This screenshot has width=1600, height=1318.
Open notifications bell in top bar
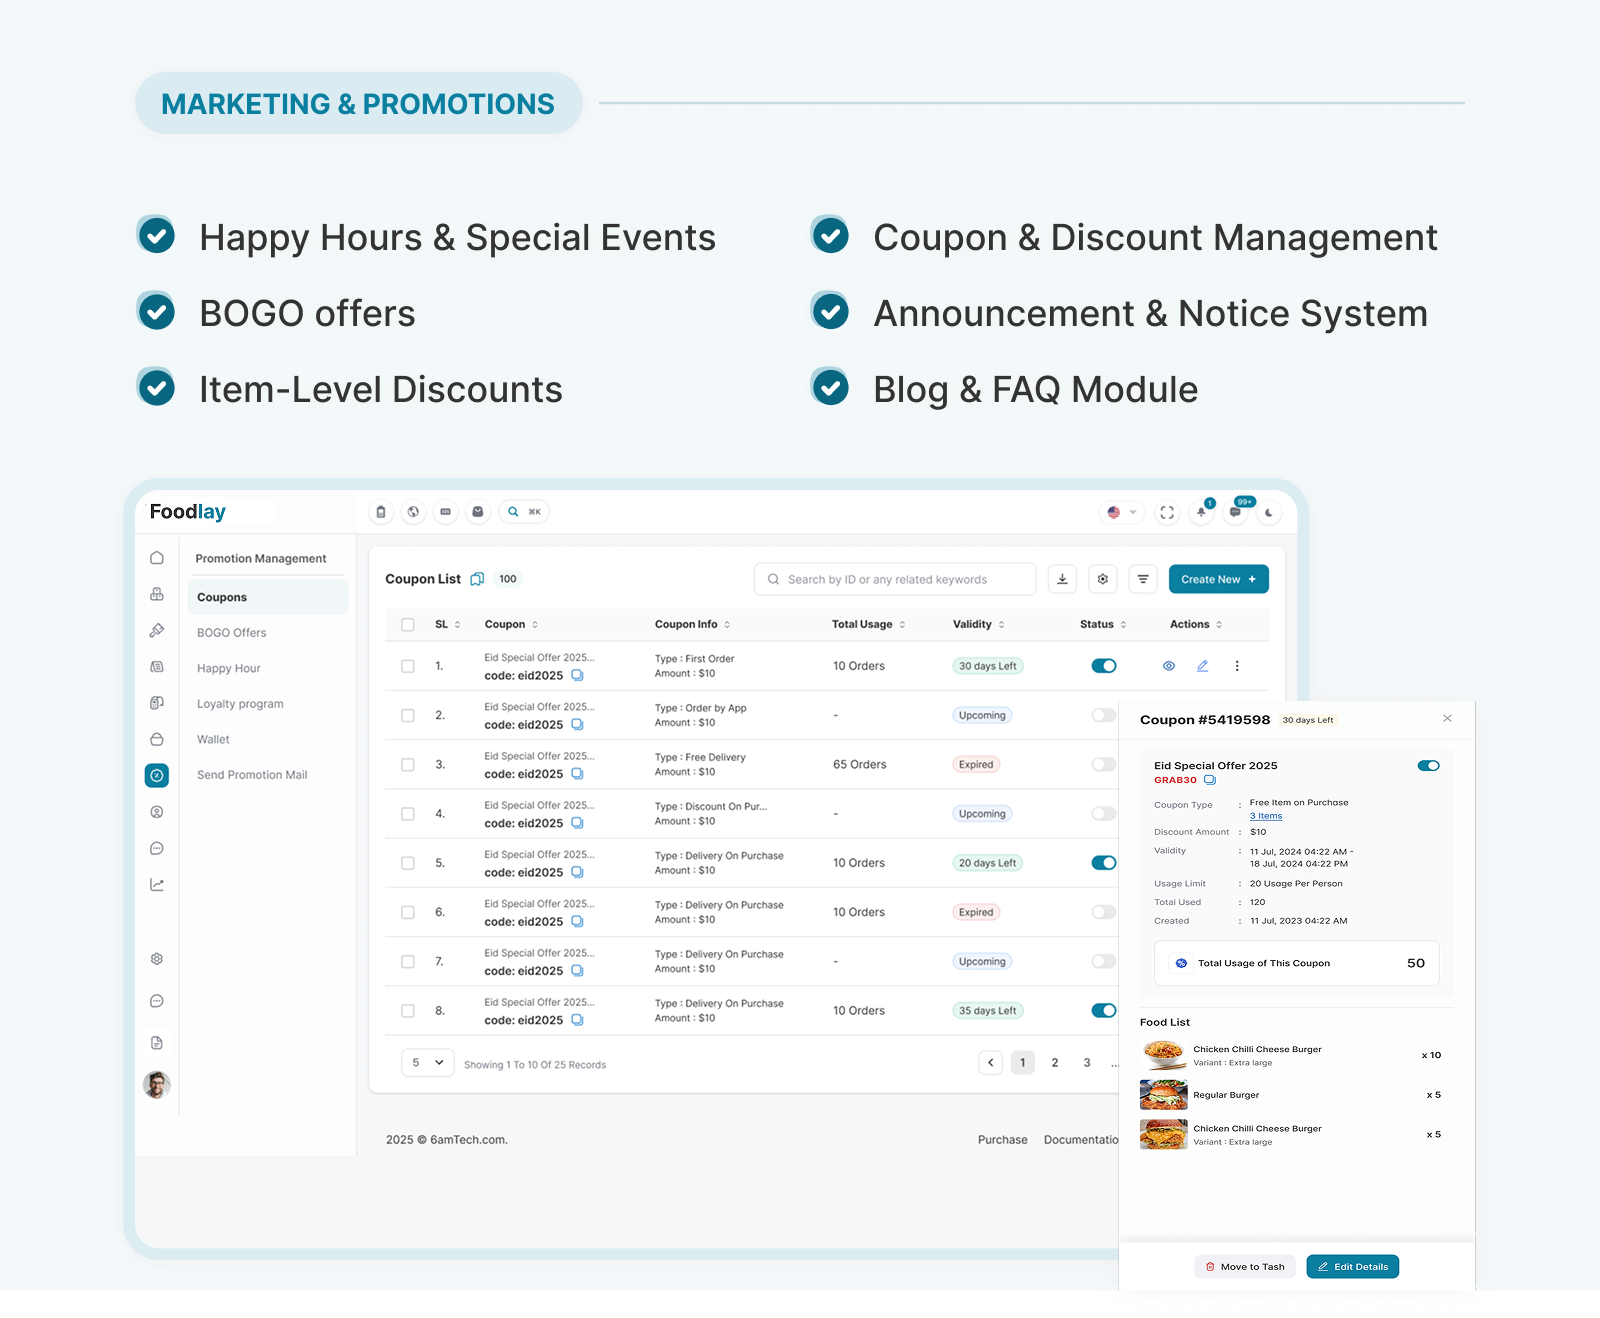tap(1201, 512)
